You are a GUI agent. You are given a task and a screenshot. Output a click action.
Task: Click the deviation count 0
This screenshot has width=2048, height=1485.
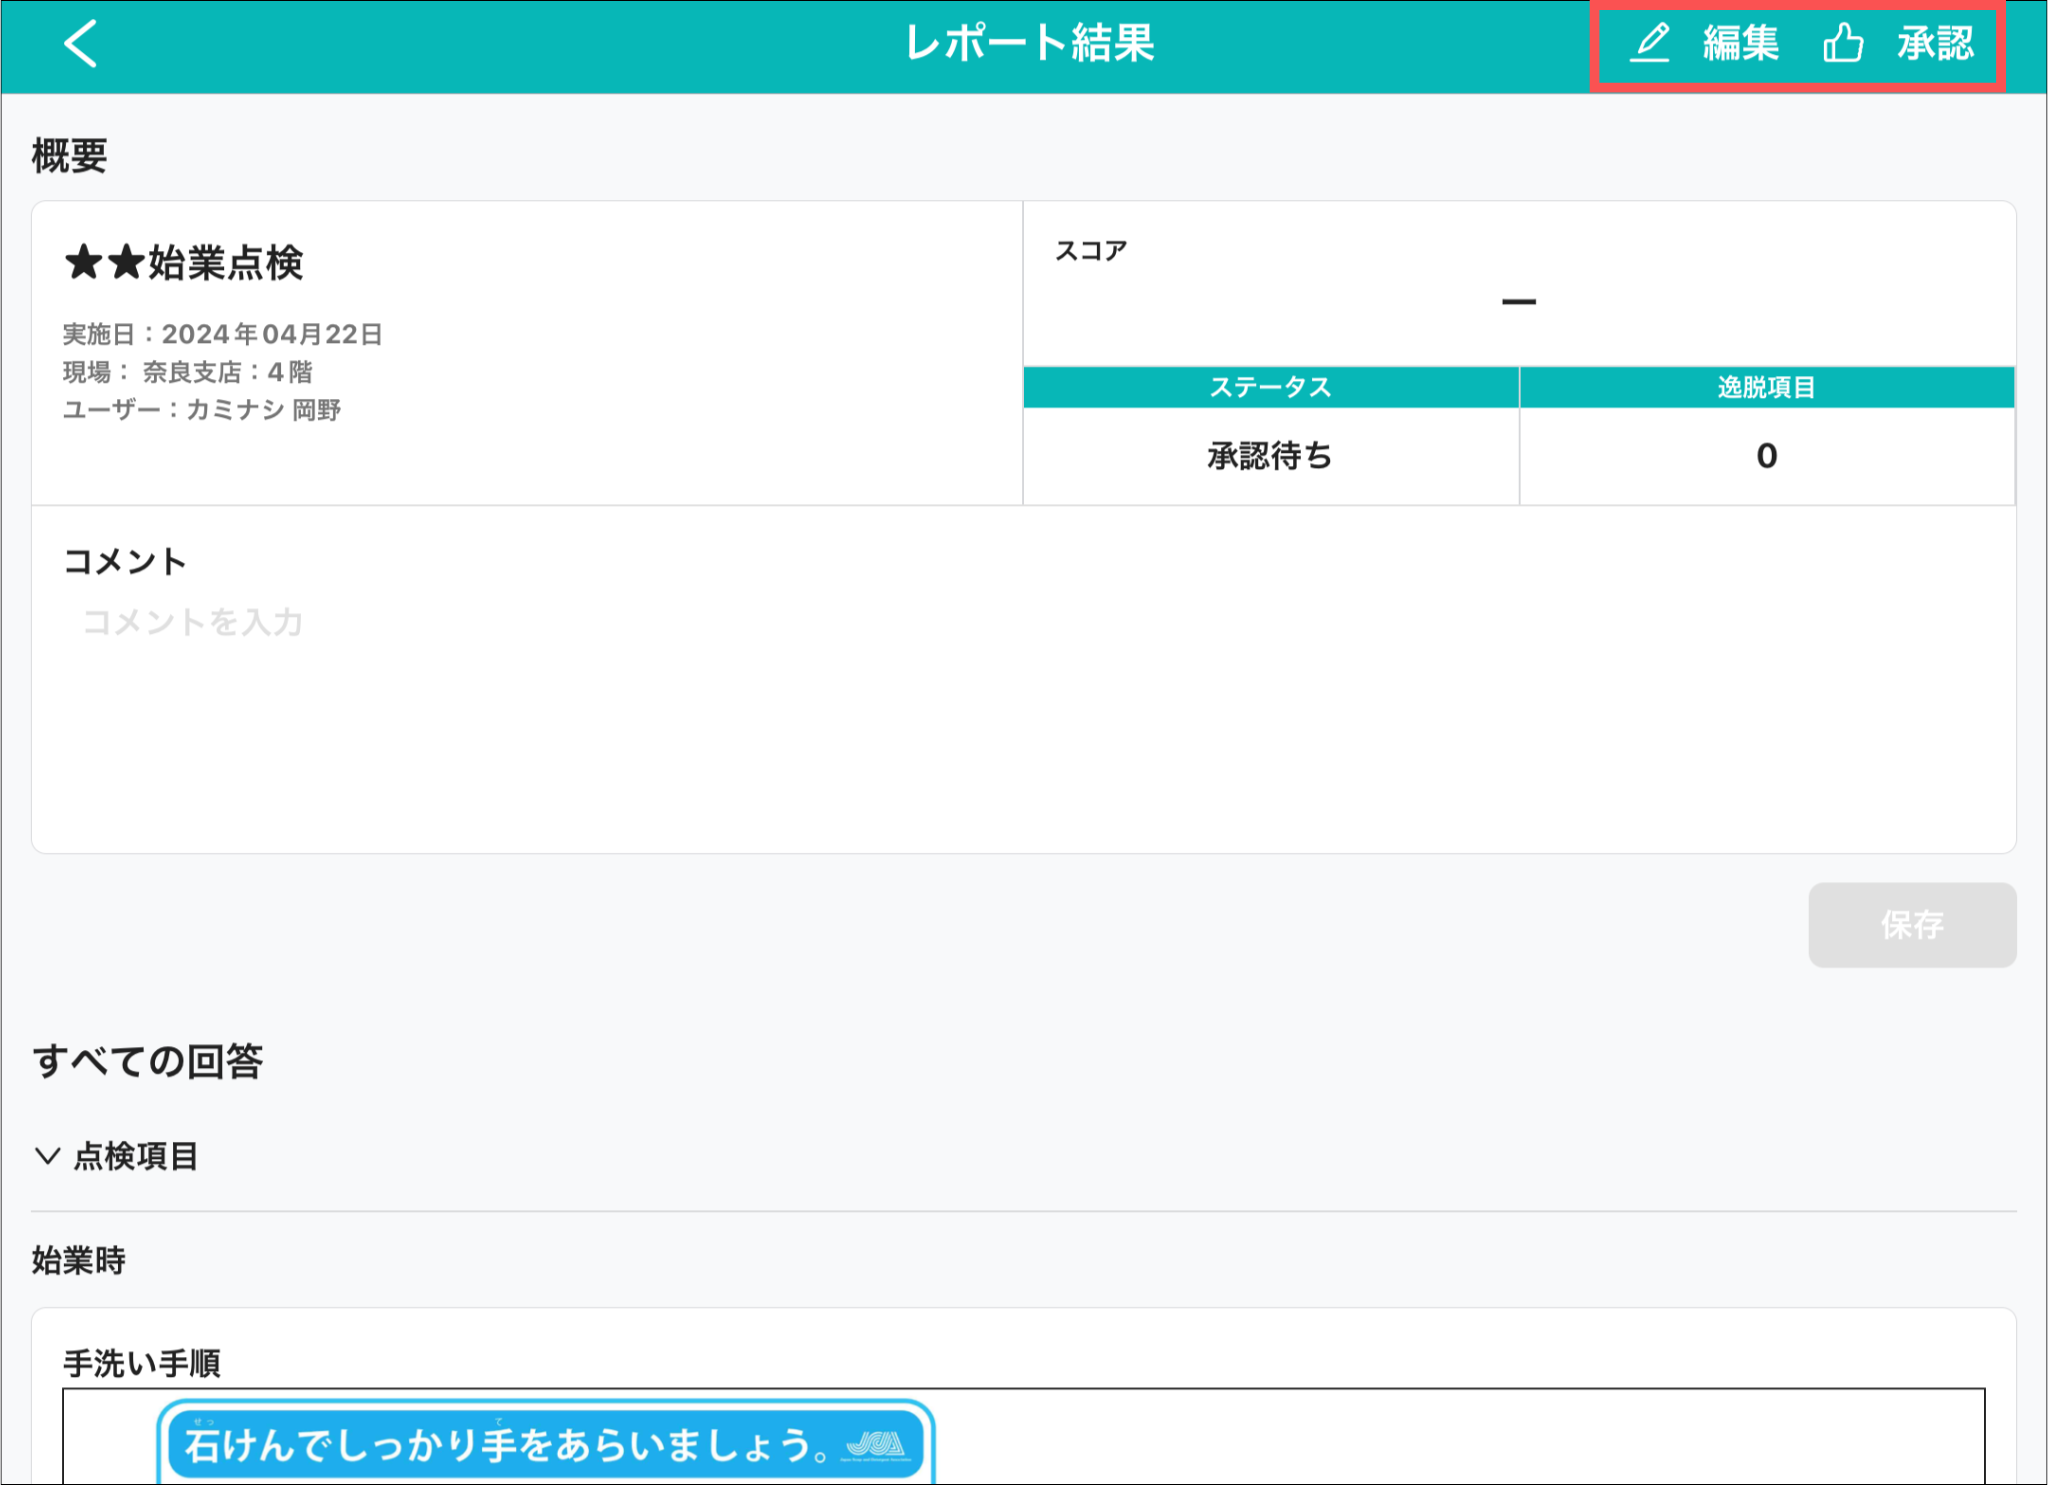[x=1766, y=456]
